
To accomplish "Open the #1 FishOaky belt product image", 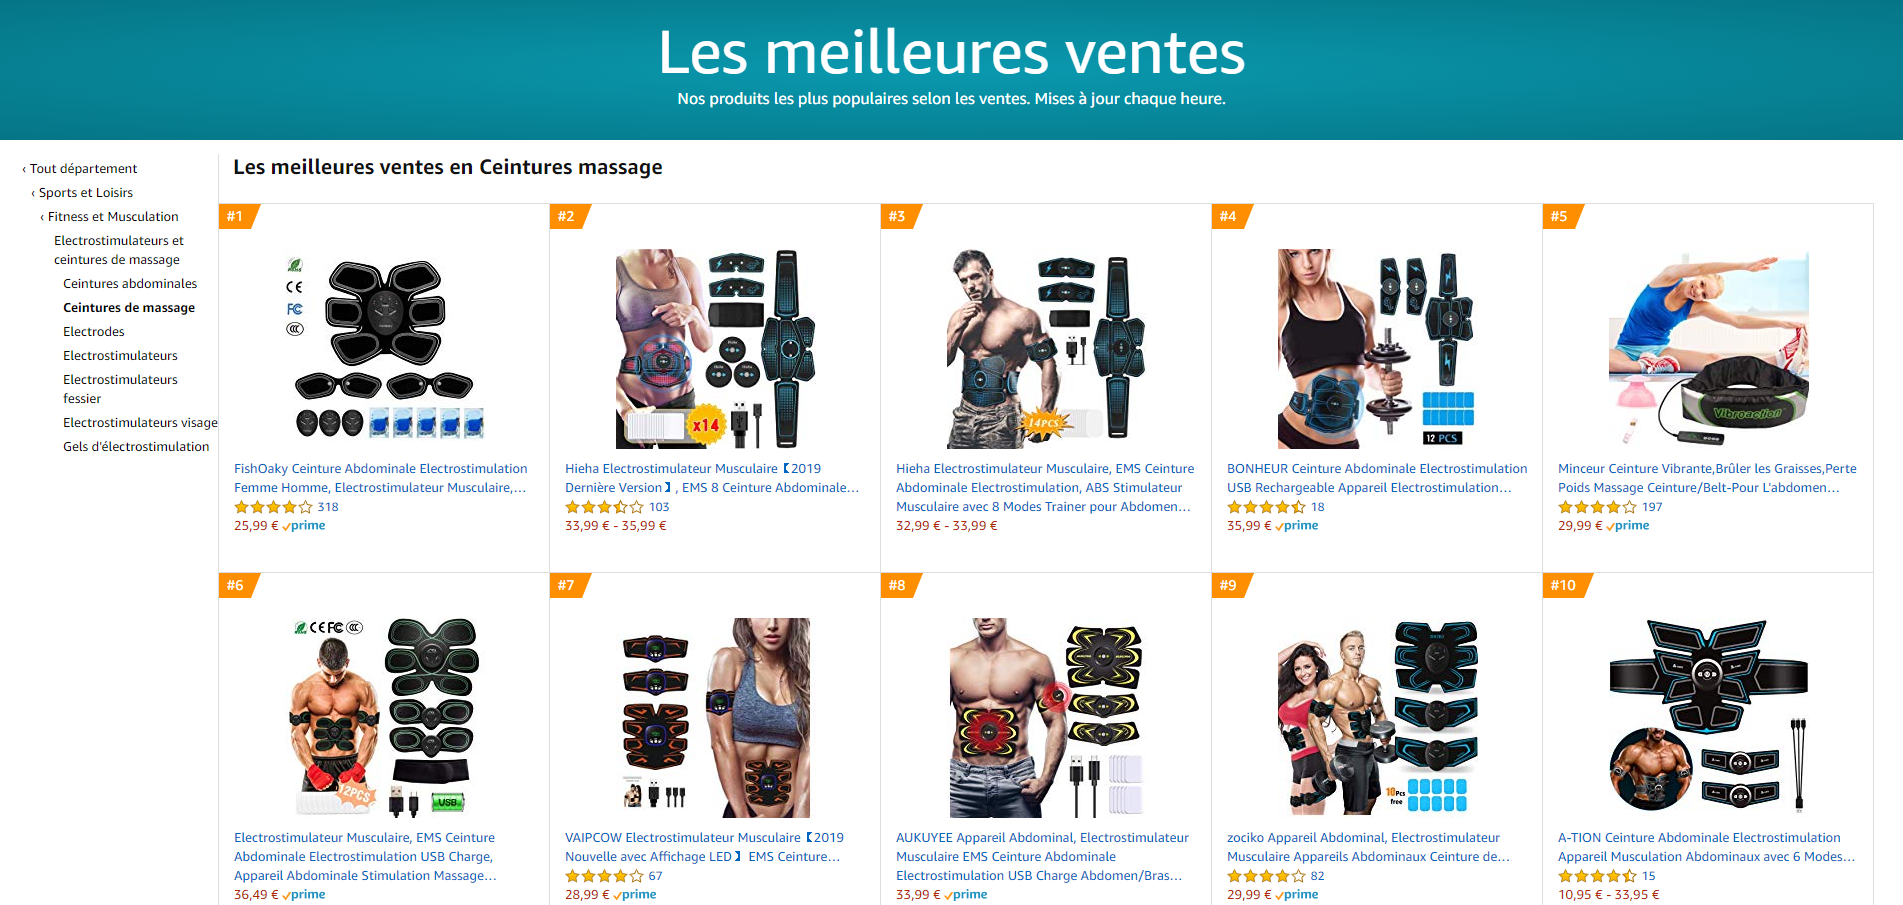I will 384,348.
